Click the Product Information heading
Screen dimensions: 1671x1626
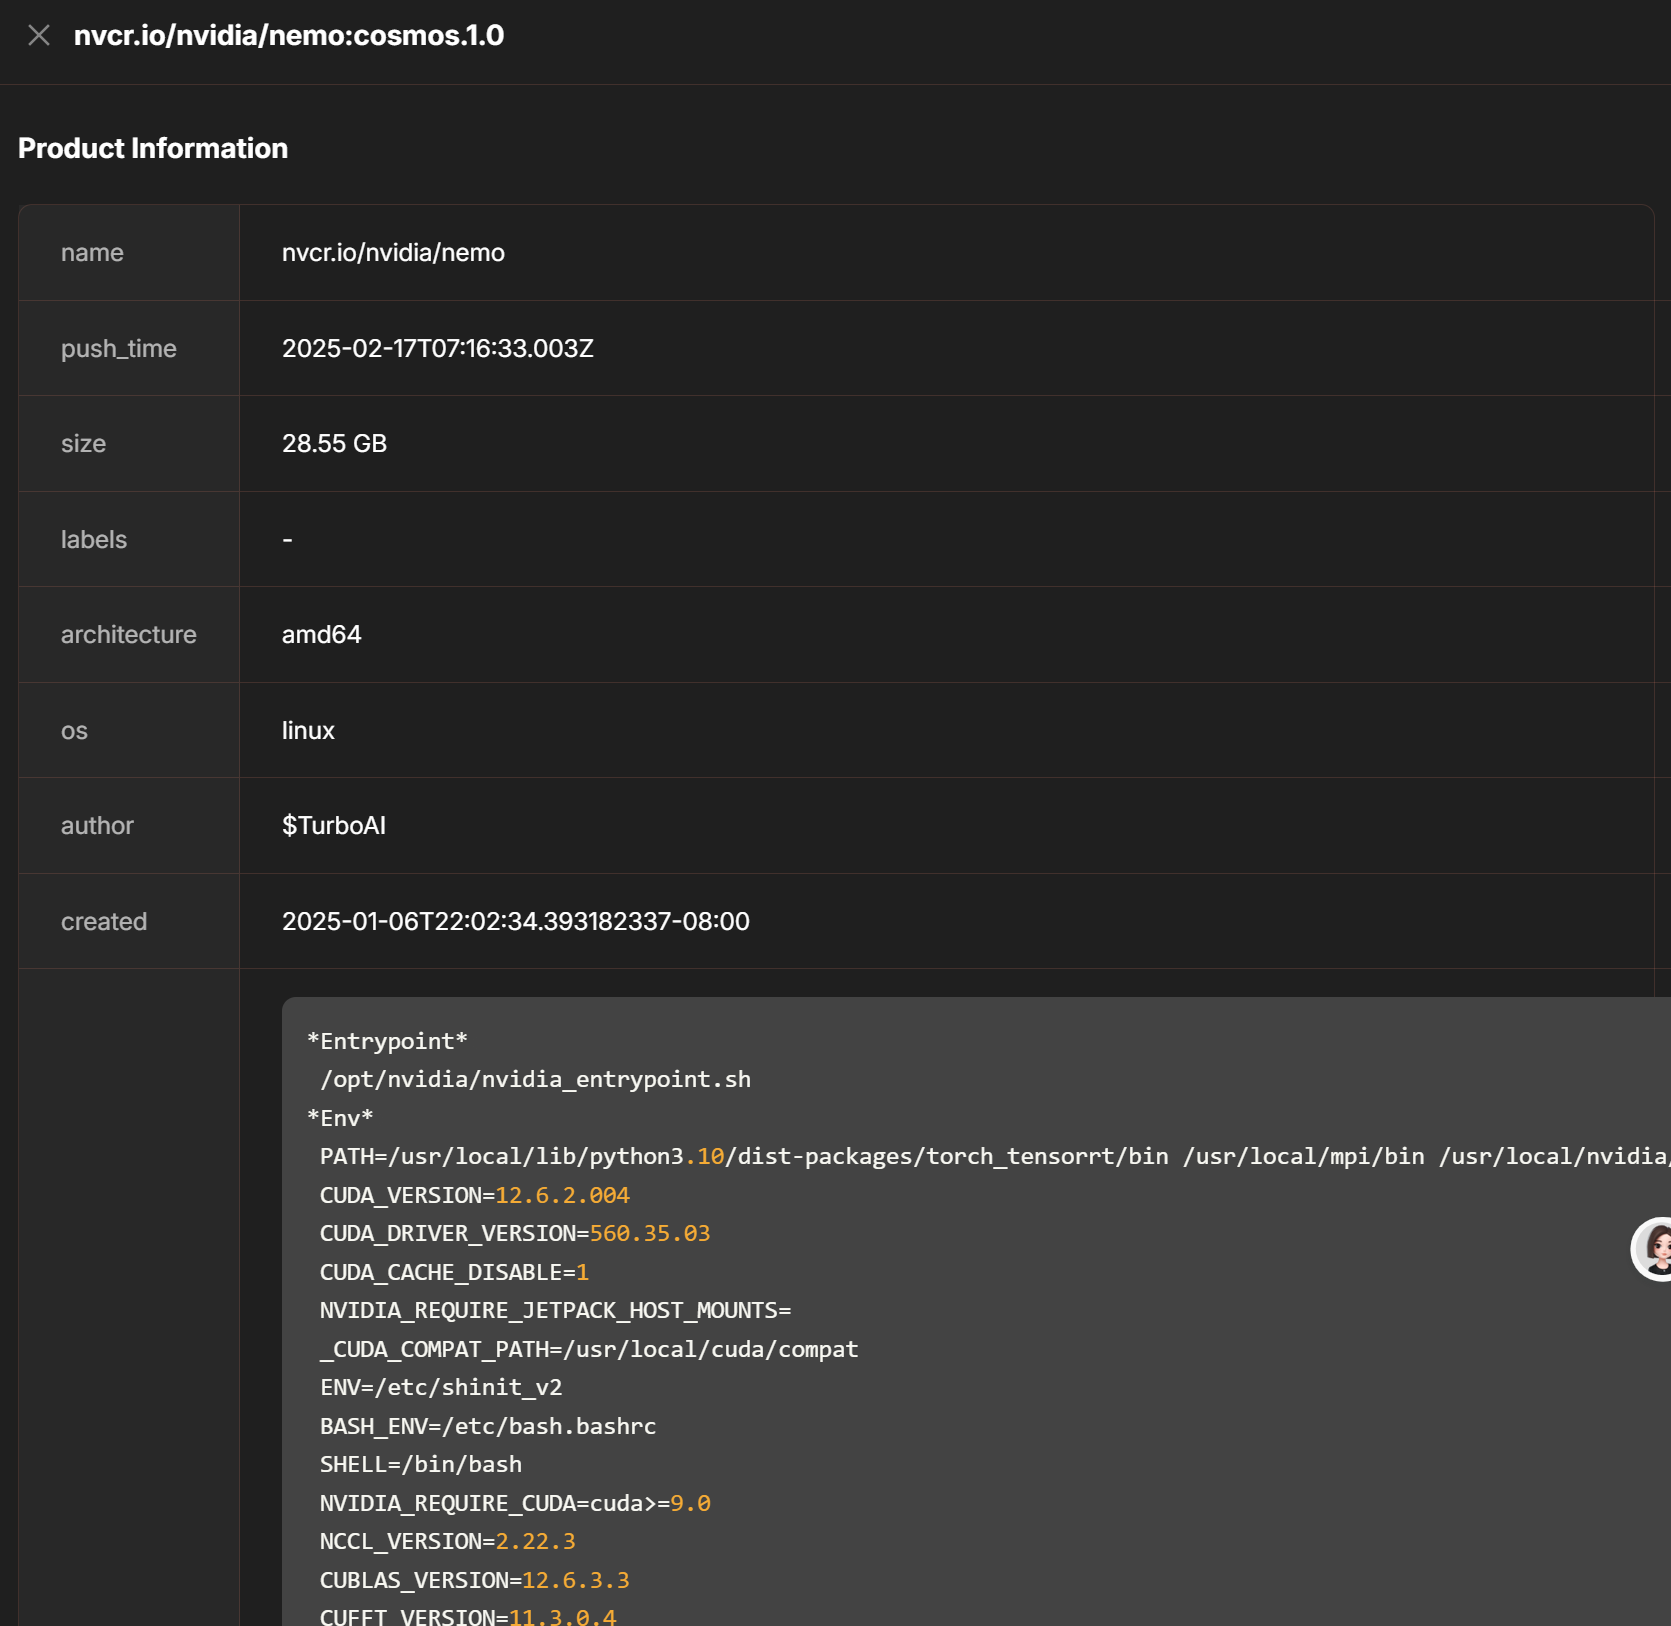pyautogui.click(x=153, y=148)
